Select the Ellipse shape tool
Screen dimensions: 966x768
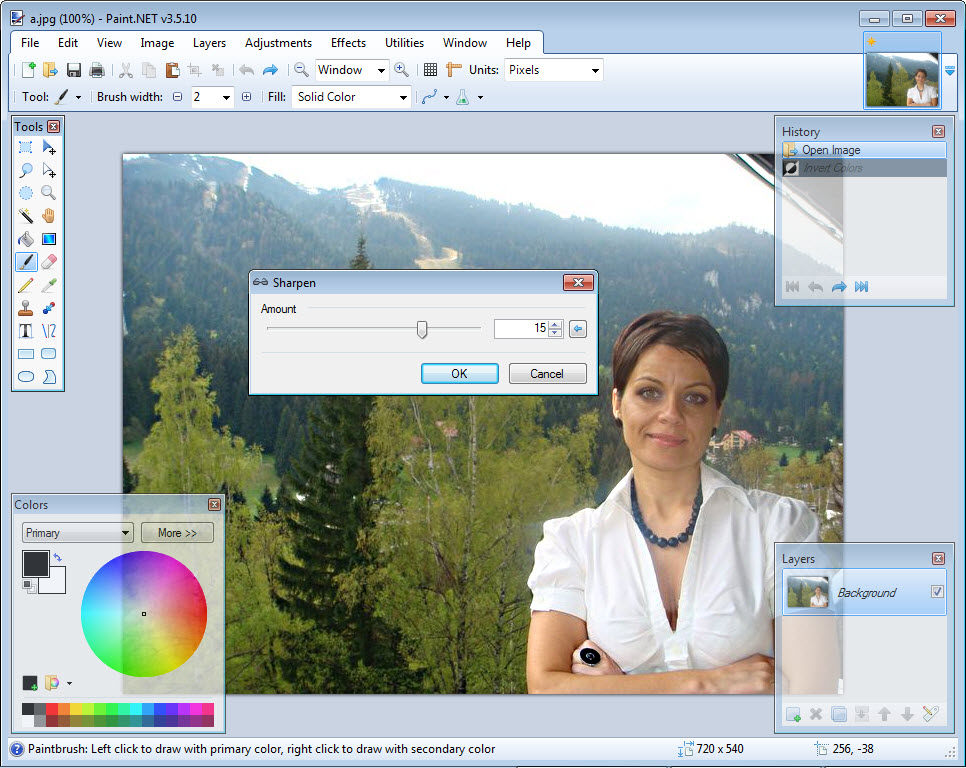tap(25, 376)
